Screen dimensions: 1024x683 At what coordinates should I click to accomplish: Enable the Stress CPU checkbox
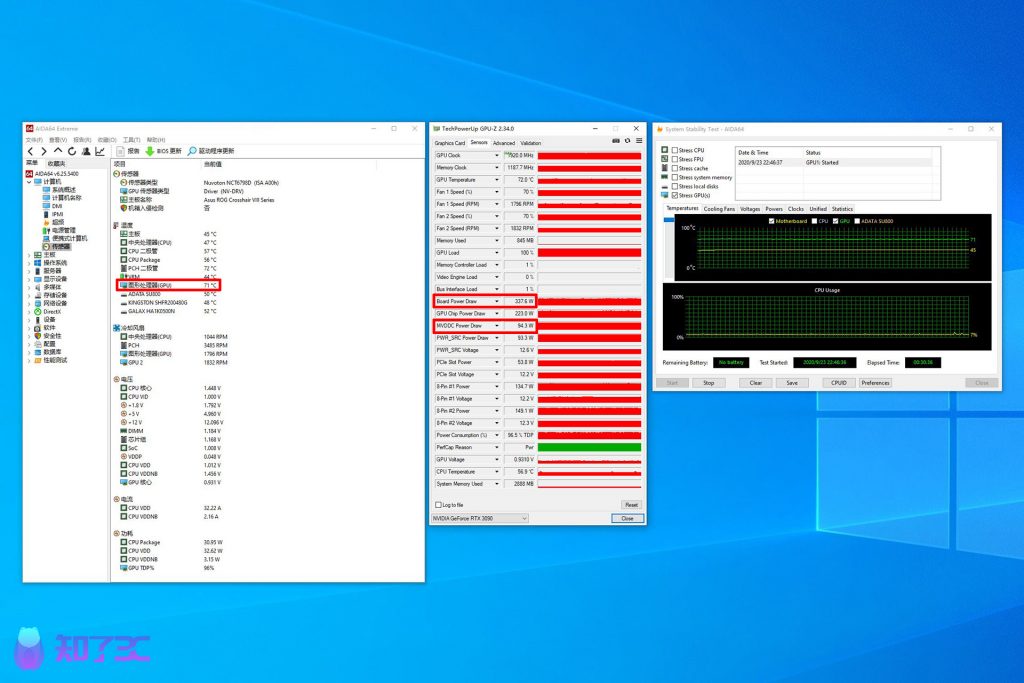[675, 150]
